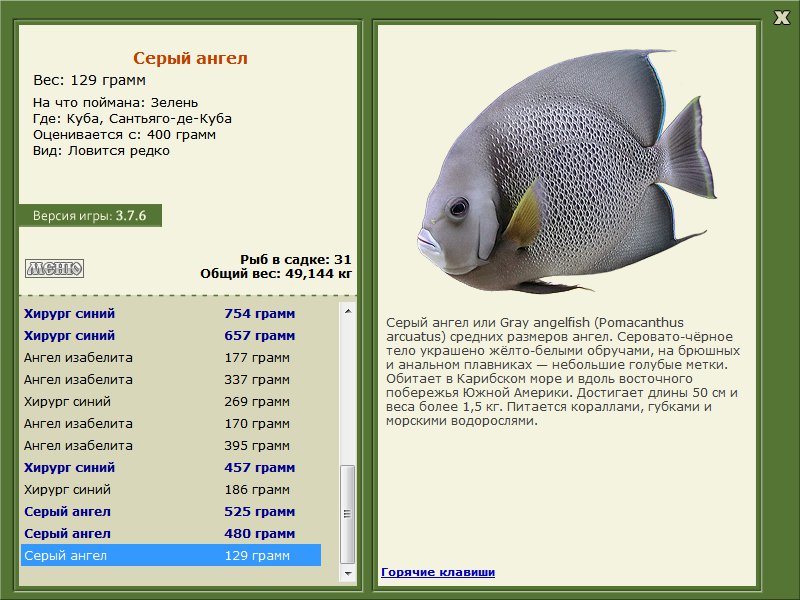Click the Где: Куба, Сантьяго-де-Куба line
The height and width of the screenshot is (600, 800).
point(132,119)
